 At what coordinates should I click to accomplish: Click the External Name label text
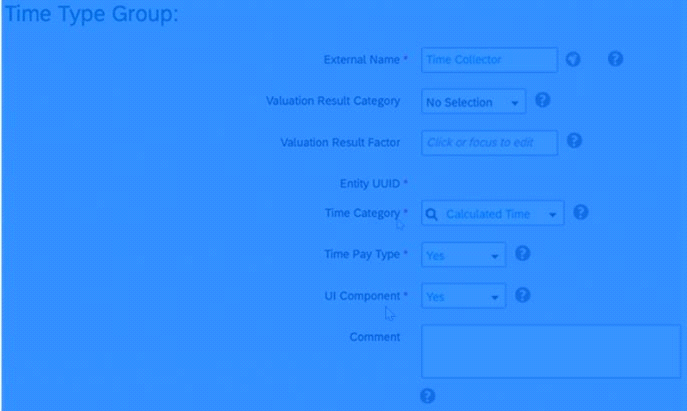coord(361,60)
